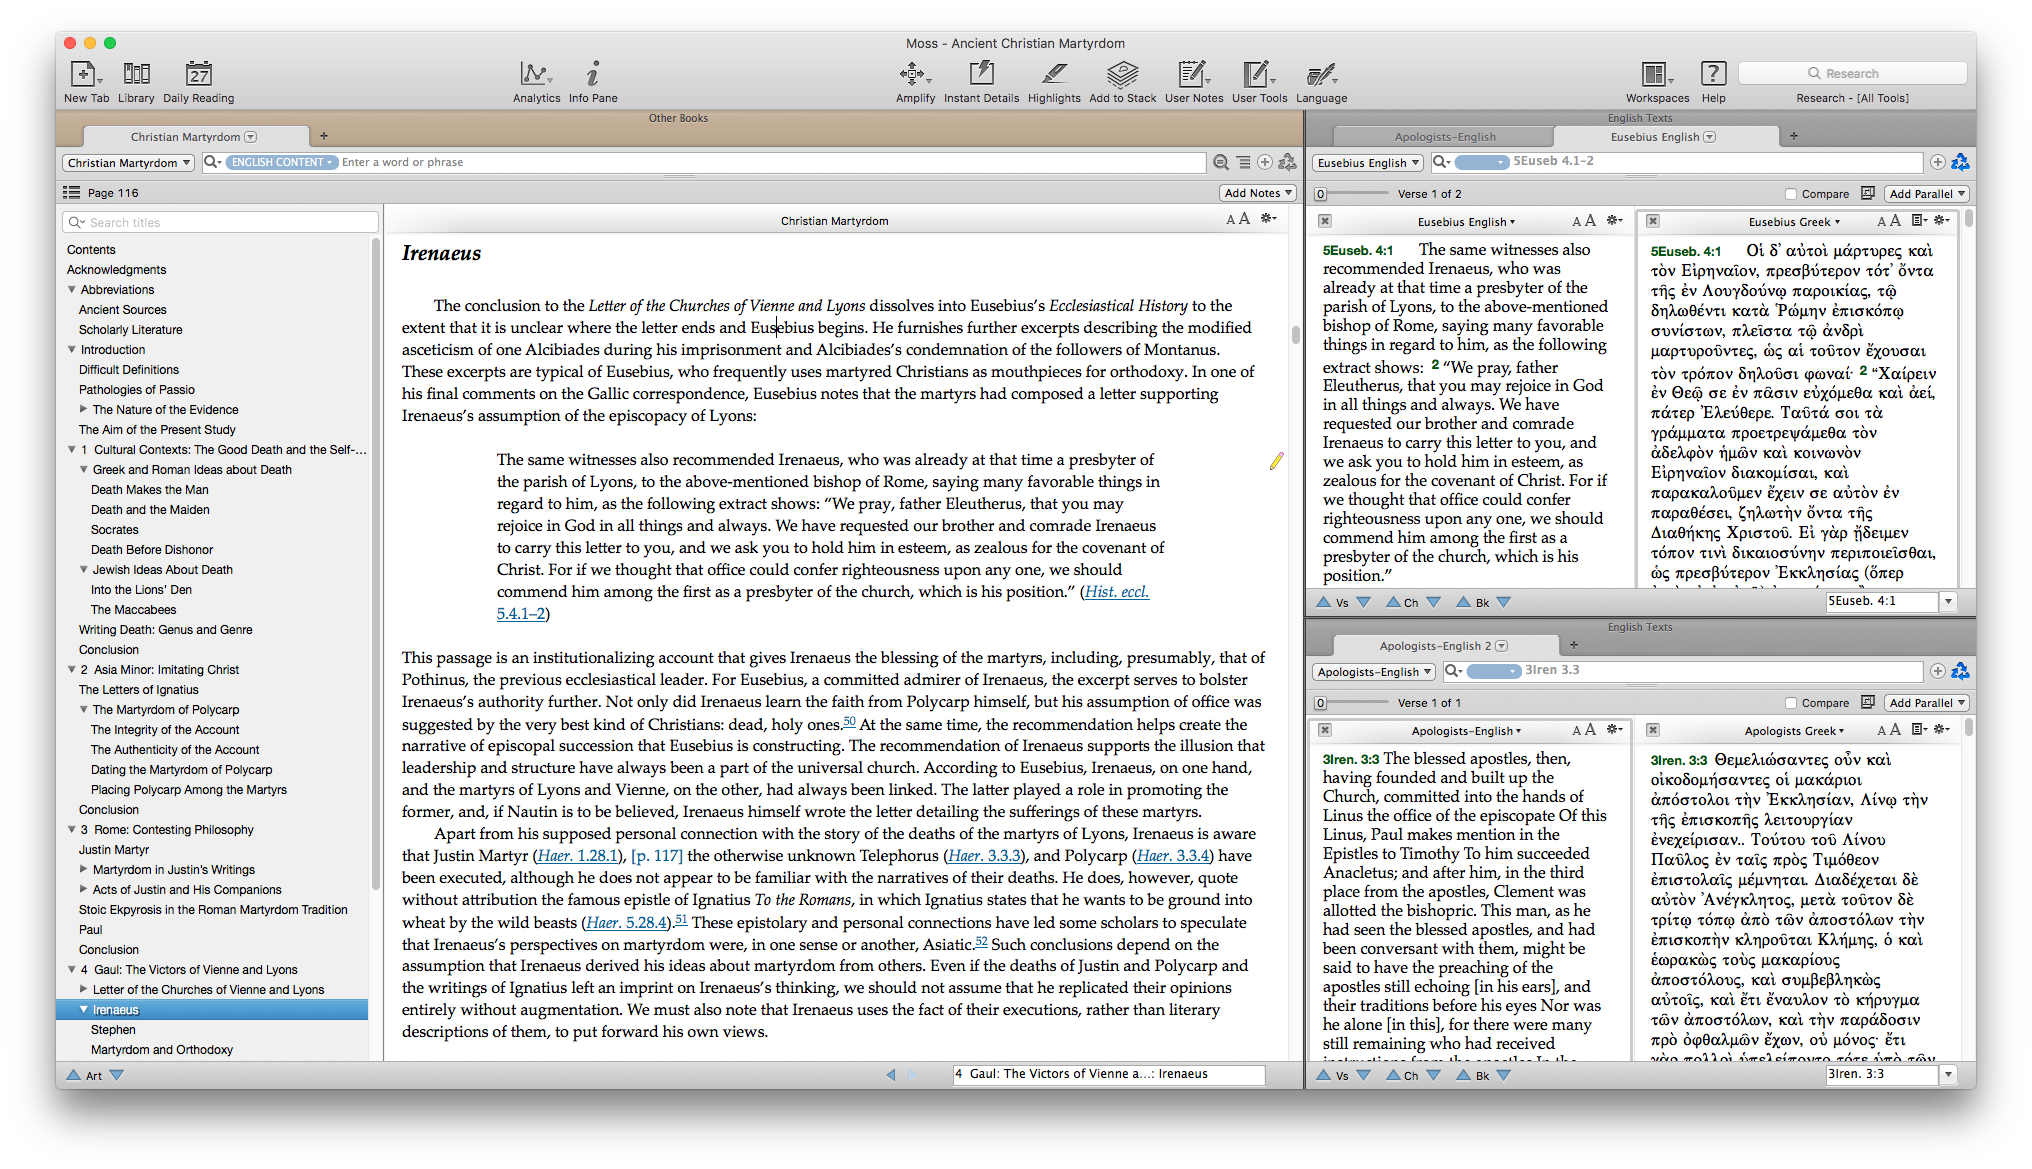Screen dimensions: 2032x1169
Task: Navigate back in Christian Martyrdom history
Action: coord(890,1074)
